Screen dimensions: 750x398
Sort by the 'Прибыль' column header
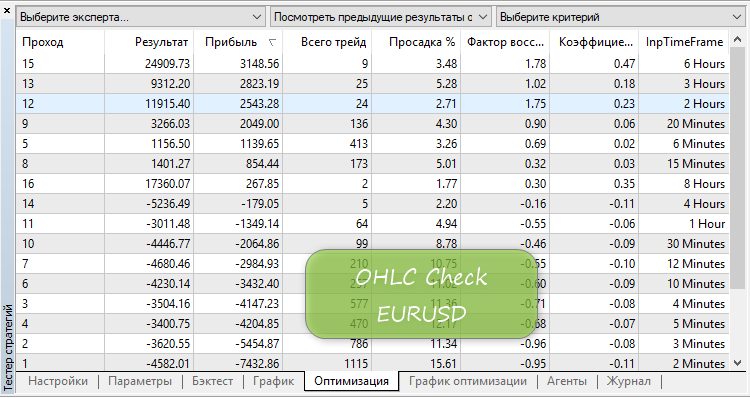[x=238, y=42]
